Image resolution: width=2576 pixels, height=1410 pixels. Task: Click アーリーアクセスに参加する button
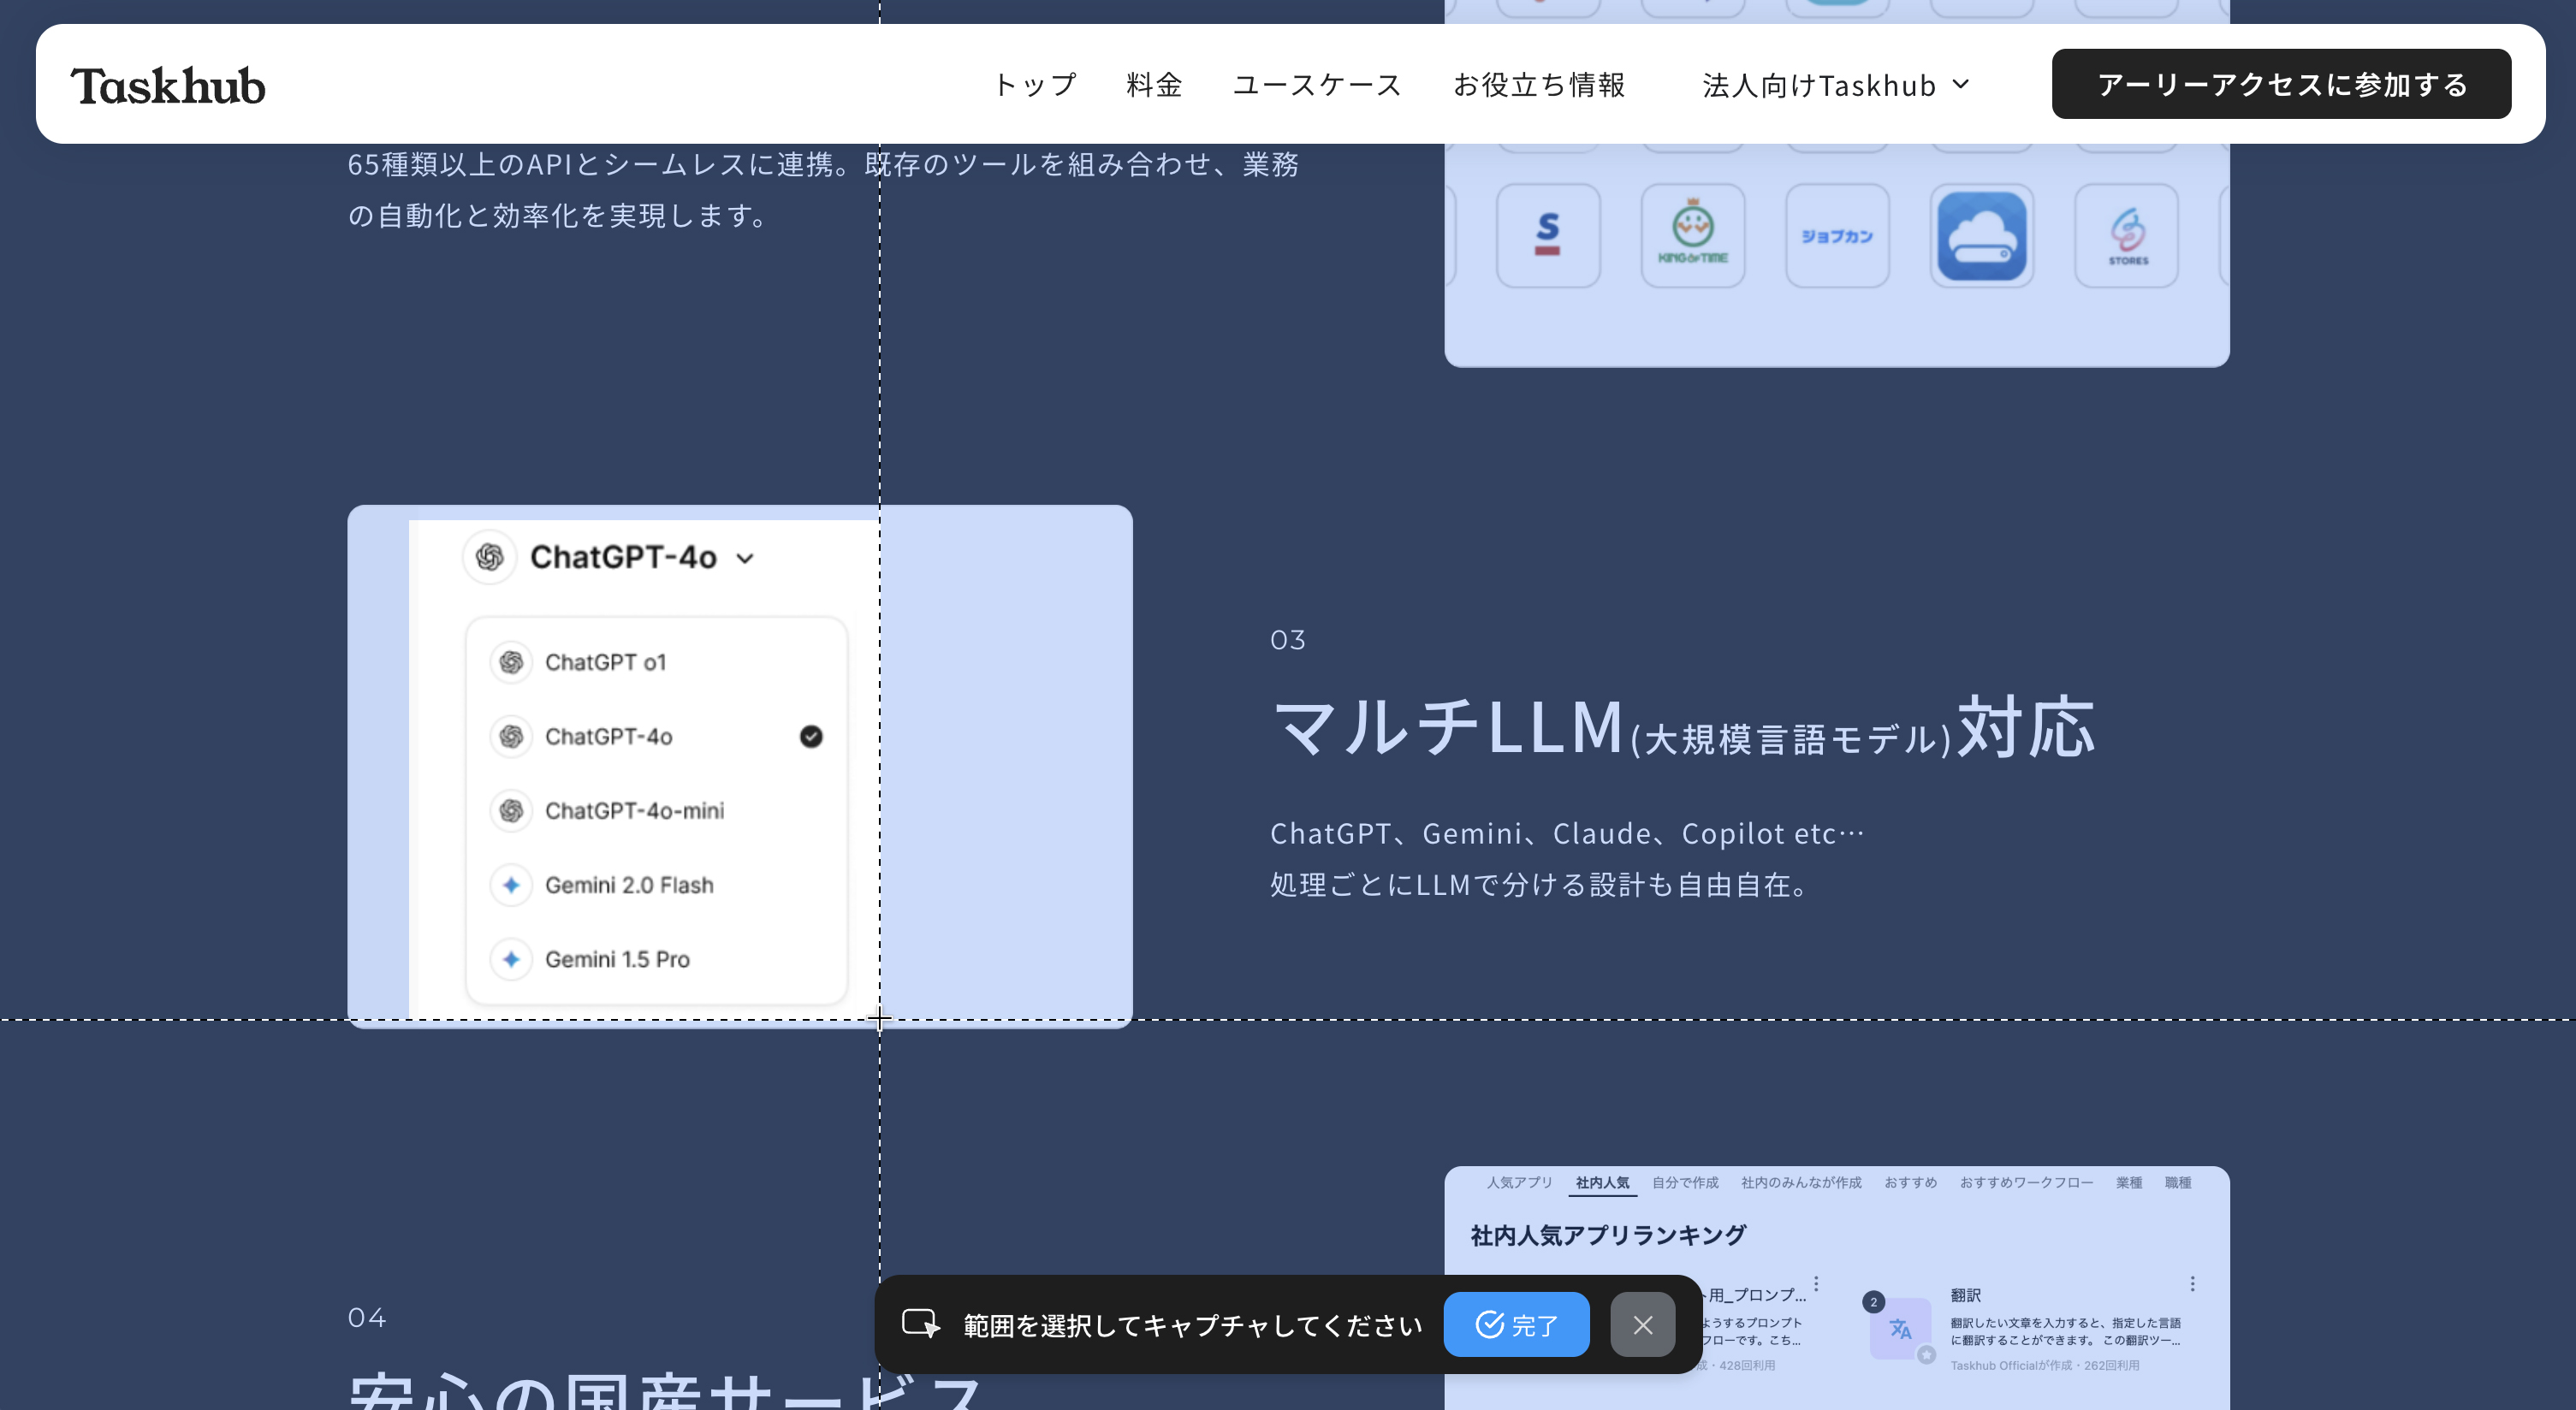[2281, 84]
